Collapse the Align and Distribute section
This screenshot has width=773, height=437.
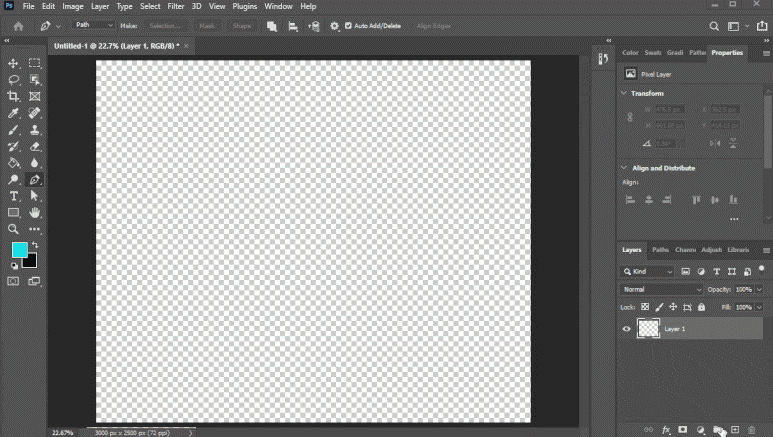[x=624, y=168]
